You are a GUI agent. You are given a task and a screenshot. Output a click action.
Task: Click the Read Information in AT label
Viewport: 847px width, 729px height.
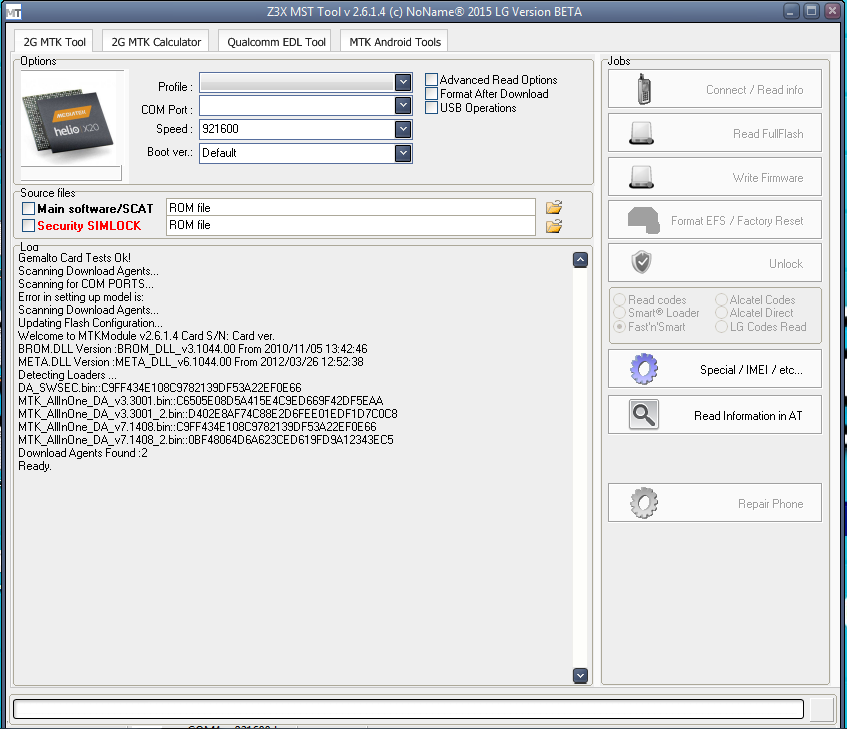tap(748, 416)
